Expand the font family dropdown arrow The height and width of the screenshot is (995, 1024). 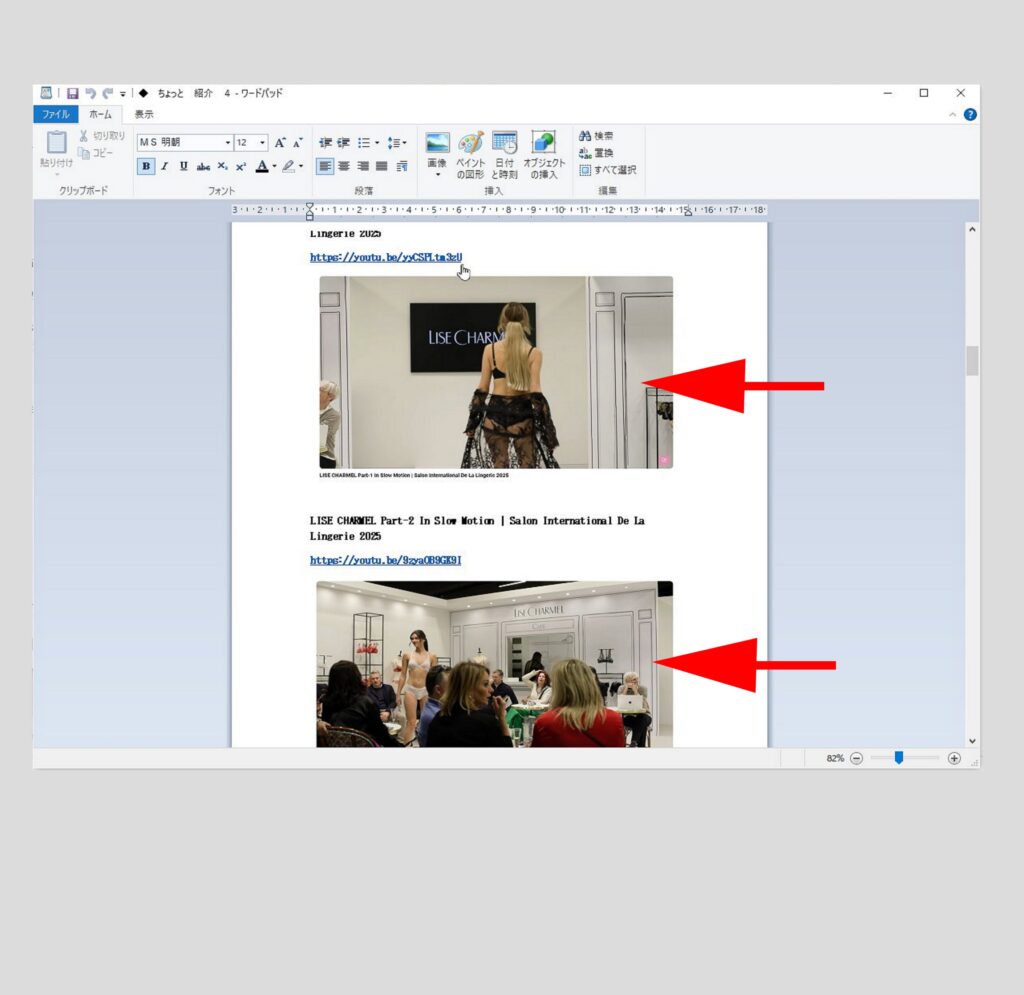[x=228, y=142]
